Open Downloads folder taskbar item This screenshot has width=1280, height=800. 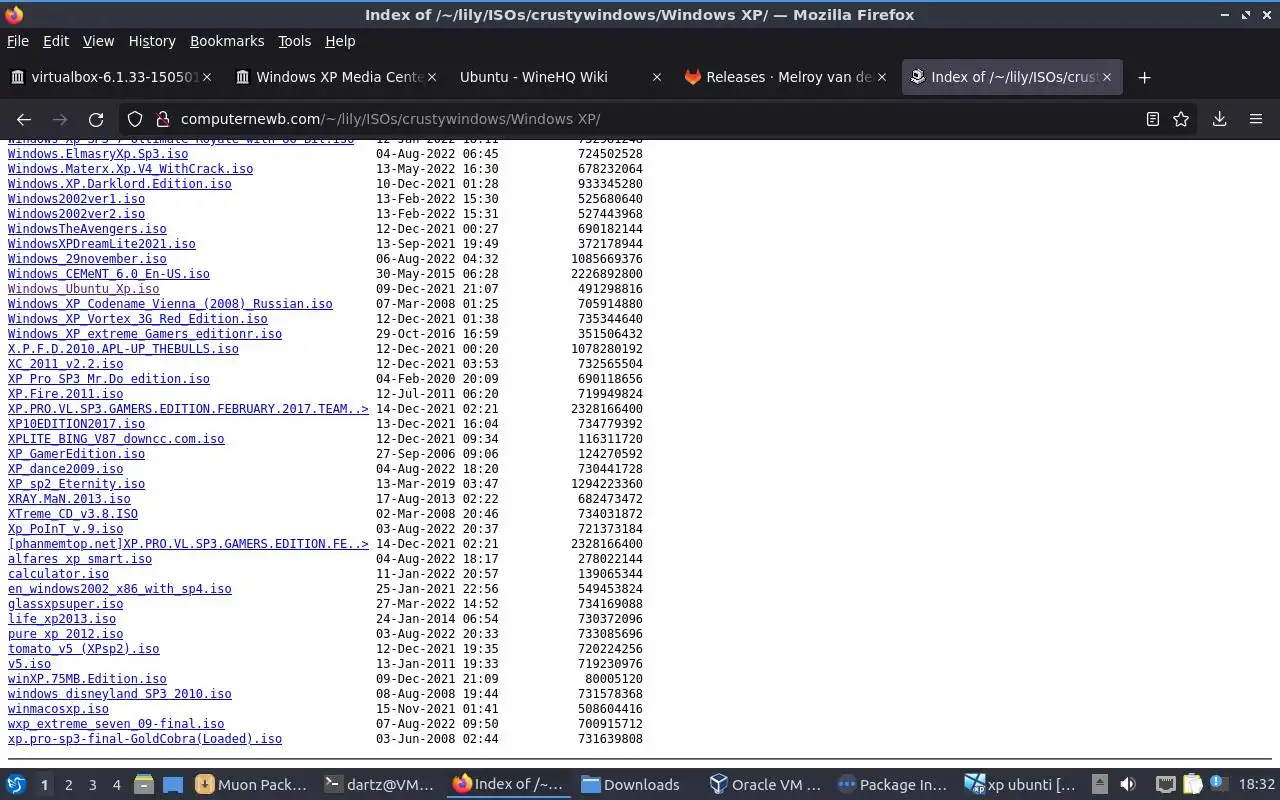pyautogui.click(x=636, y=785)
